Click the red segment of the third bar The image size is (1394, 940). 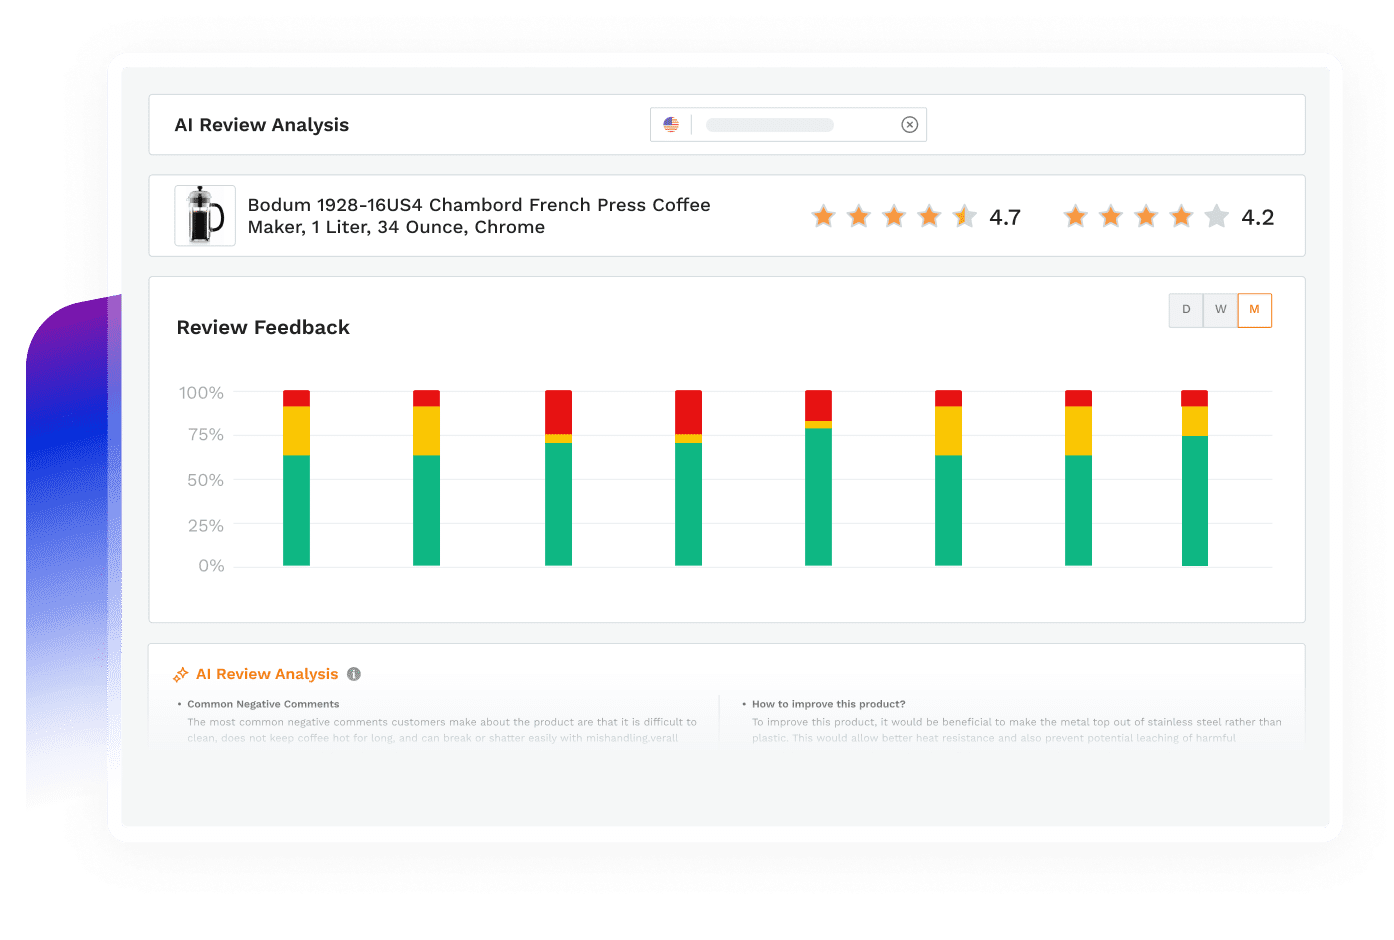pos(558,412)
